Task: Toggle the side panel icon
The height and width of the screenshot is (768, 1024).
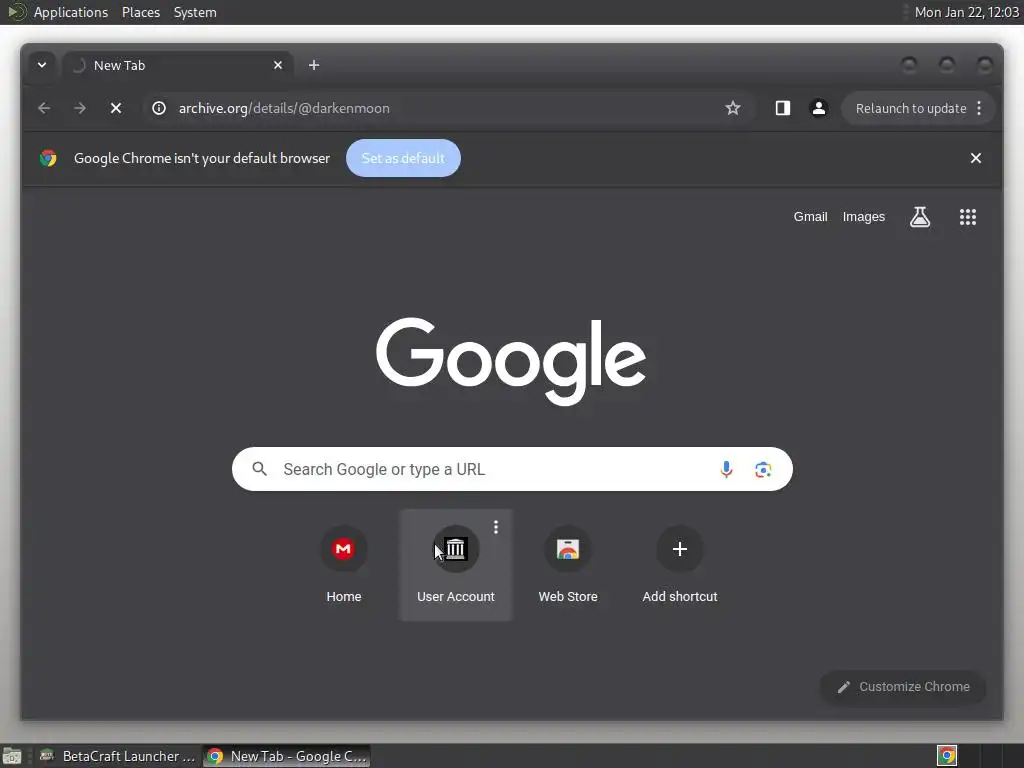Action: pyautogui.click(x=782, y=108)
